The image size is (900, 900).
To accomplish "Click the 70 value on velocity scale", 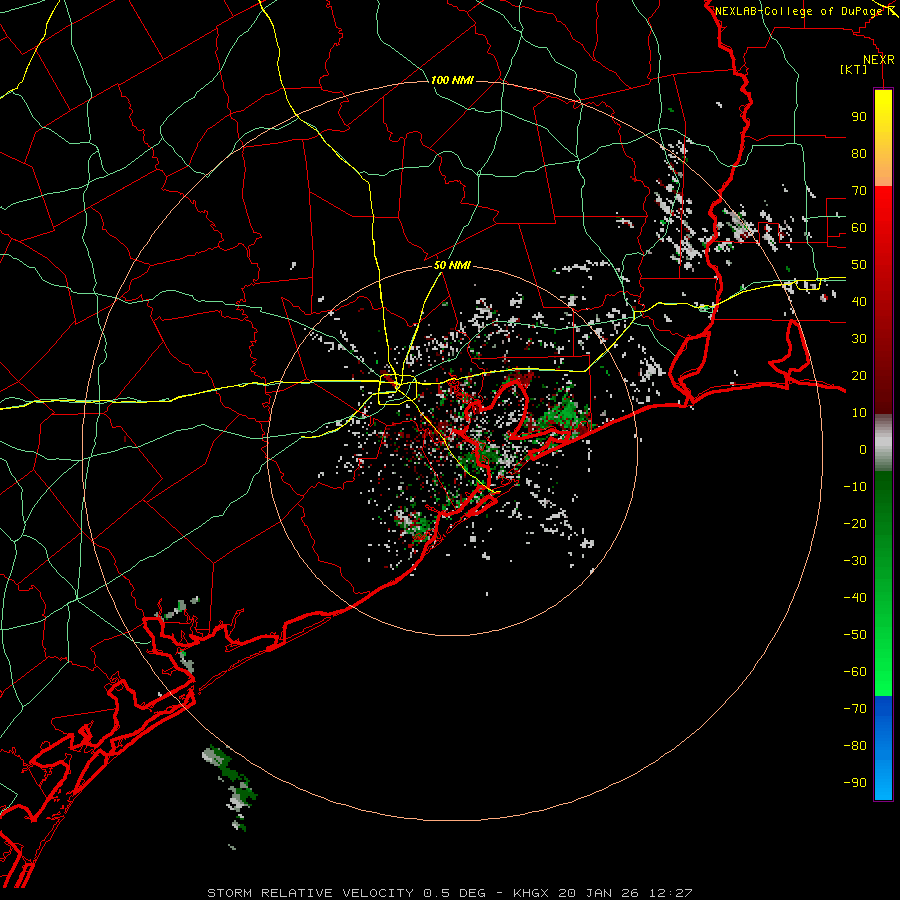I will point(859,191).
